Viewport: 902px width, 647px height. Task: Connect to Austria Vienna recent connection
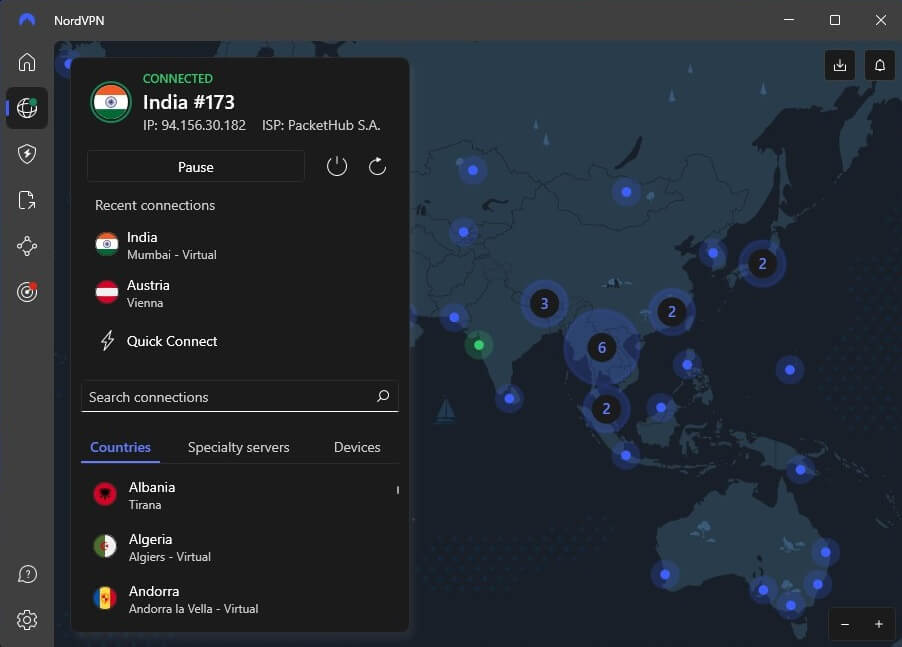[239, 293]
